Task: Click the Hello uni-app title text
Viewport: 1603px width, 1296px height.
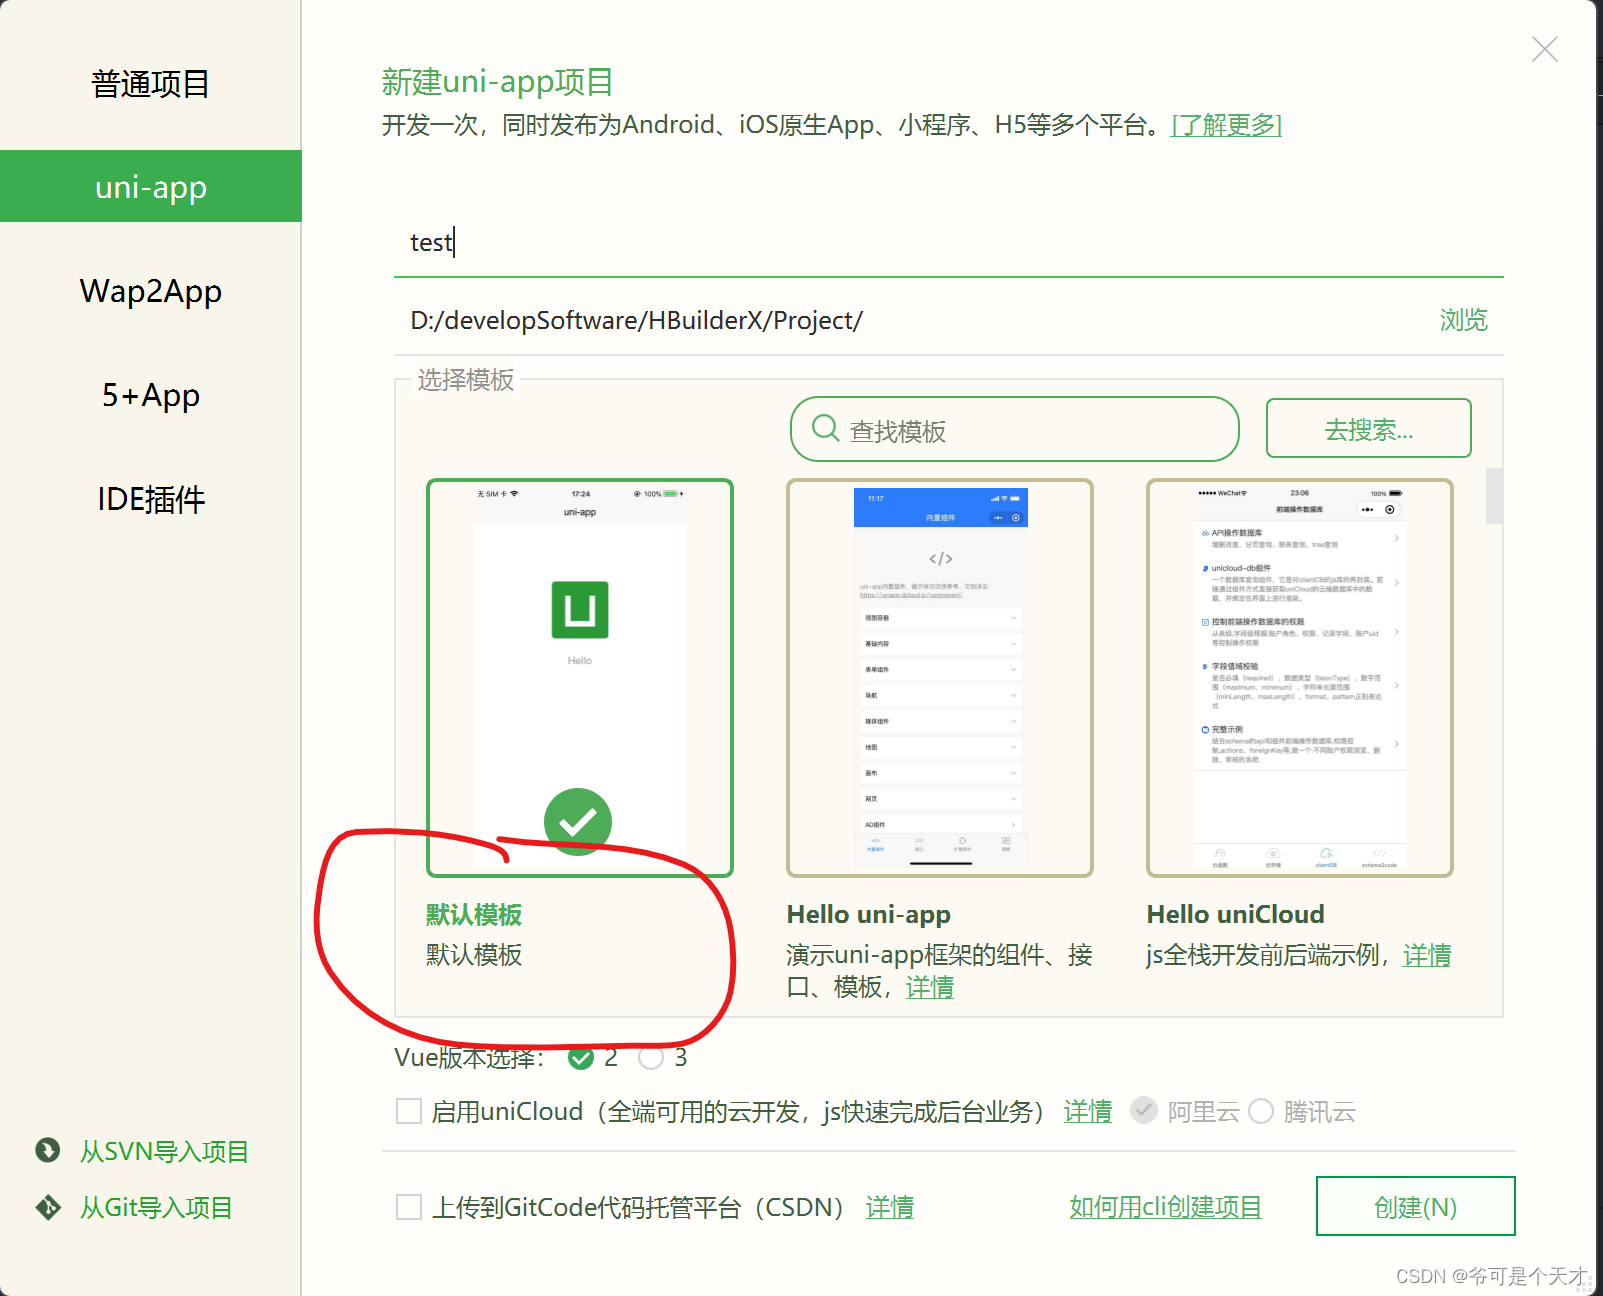Action: coord(869,915)
